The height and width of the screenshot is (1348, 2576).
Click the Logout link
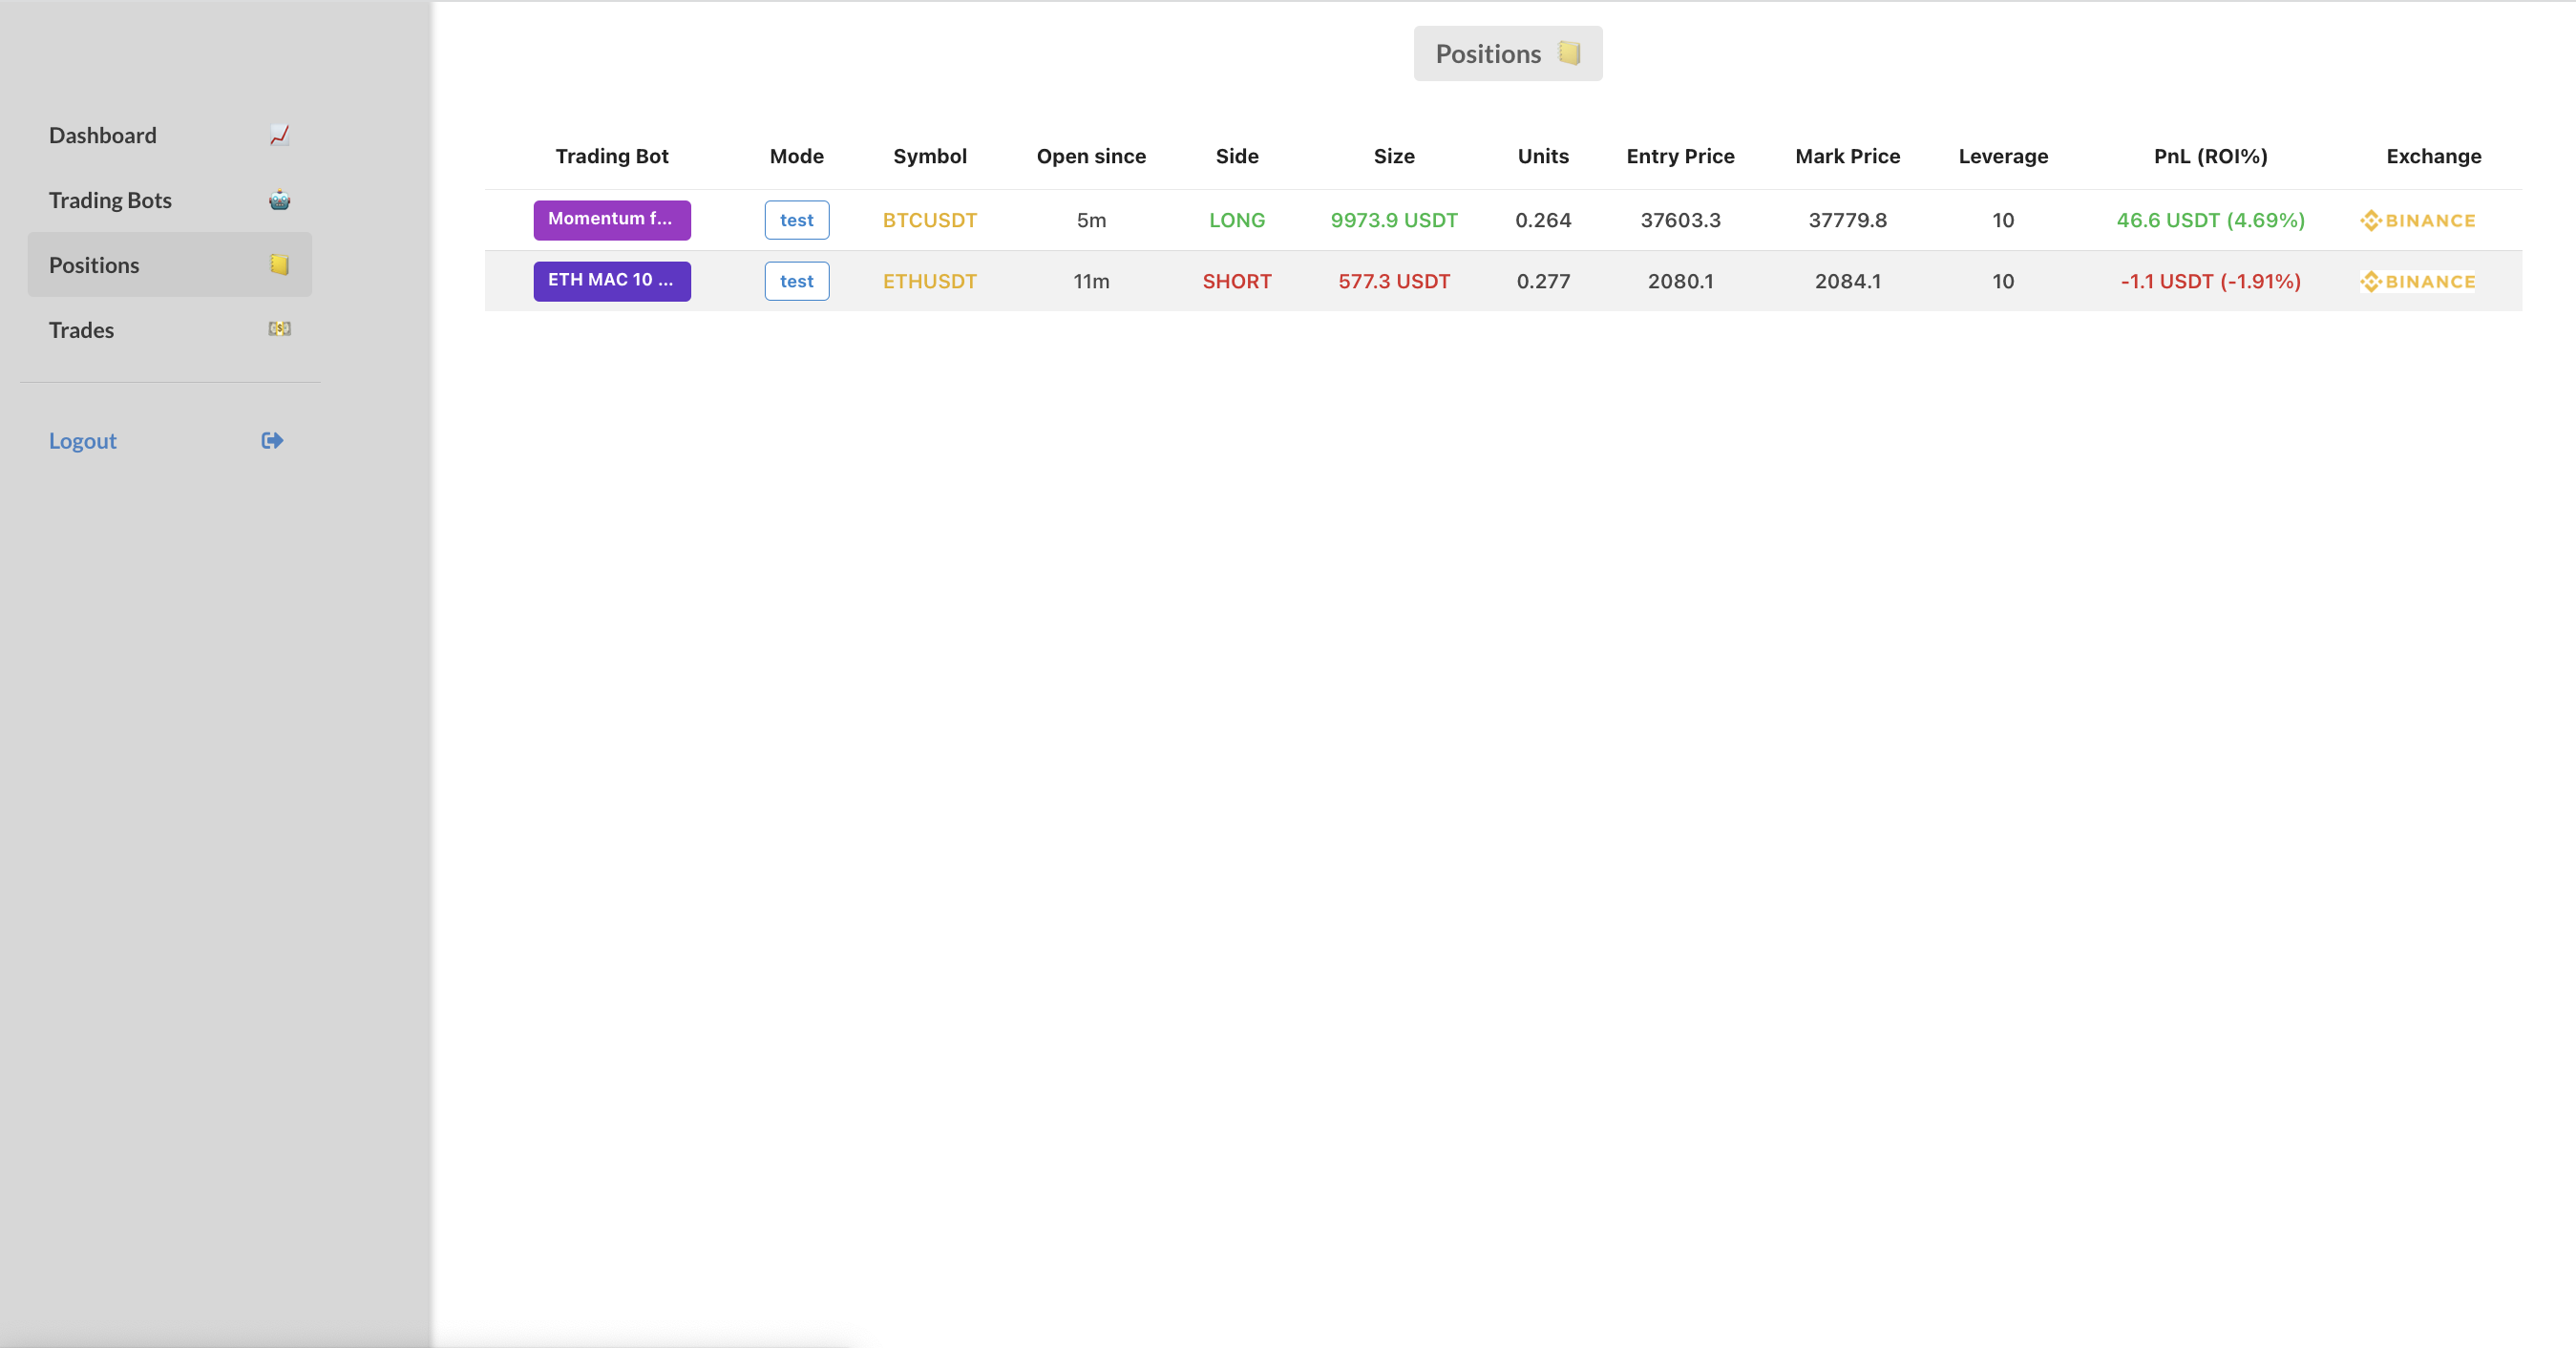83,441
